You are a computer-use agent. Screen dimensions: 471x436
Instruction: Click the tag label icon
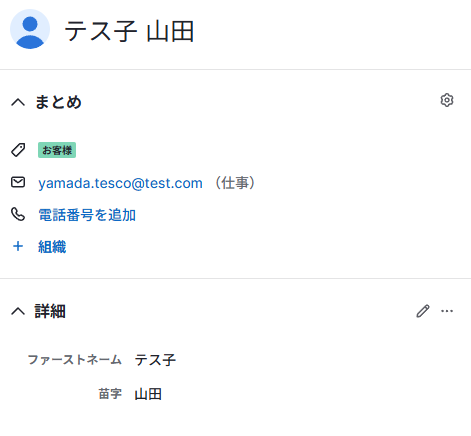(x=18, y=150)
